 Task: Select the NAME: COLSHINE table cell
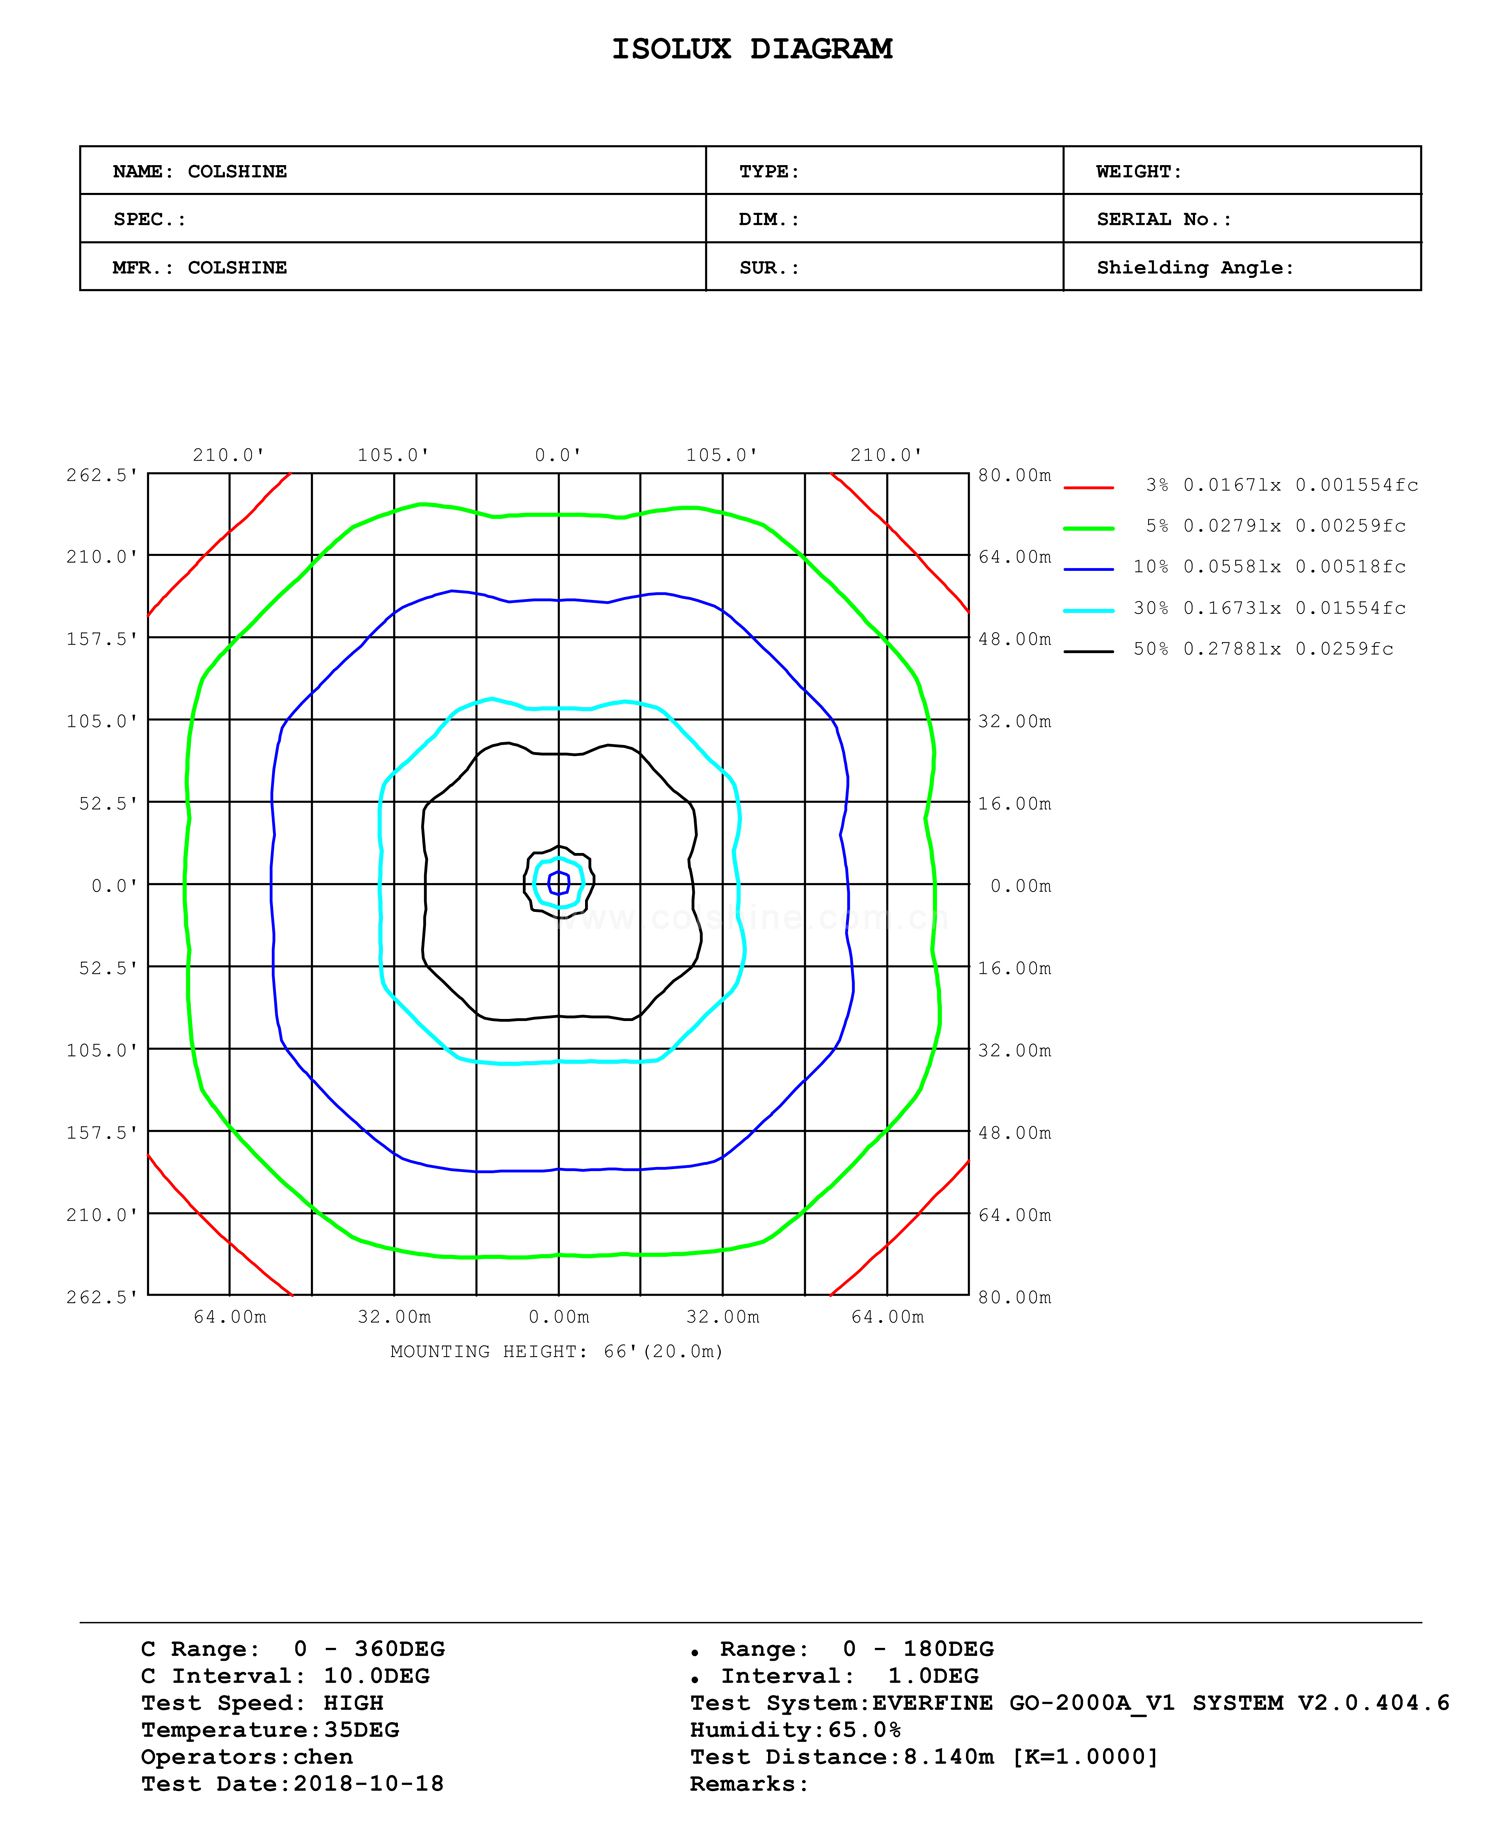[x=393, y=171]
